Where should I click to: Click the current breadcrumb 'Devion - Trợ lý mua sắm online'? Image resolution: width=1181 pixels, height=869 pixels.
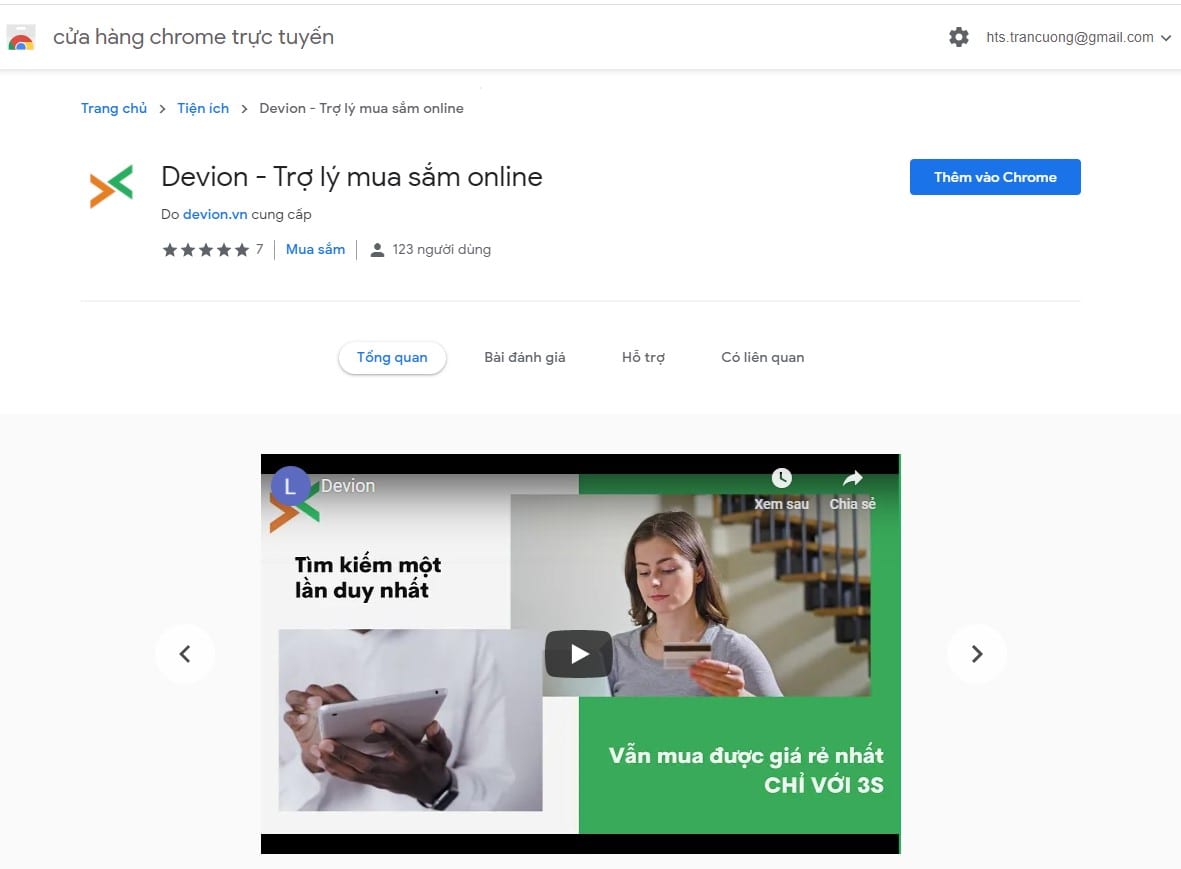coord(362,108)
